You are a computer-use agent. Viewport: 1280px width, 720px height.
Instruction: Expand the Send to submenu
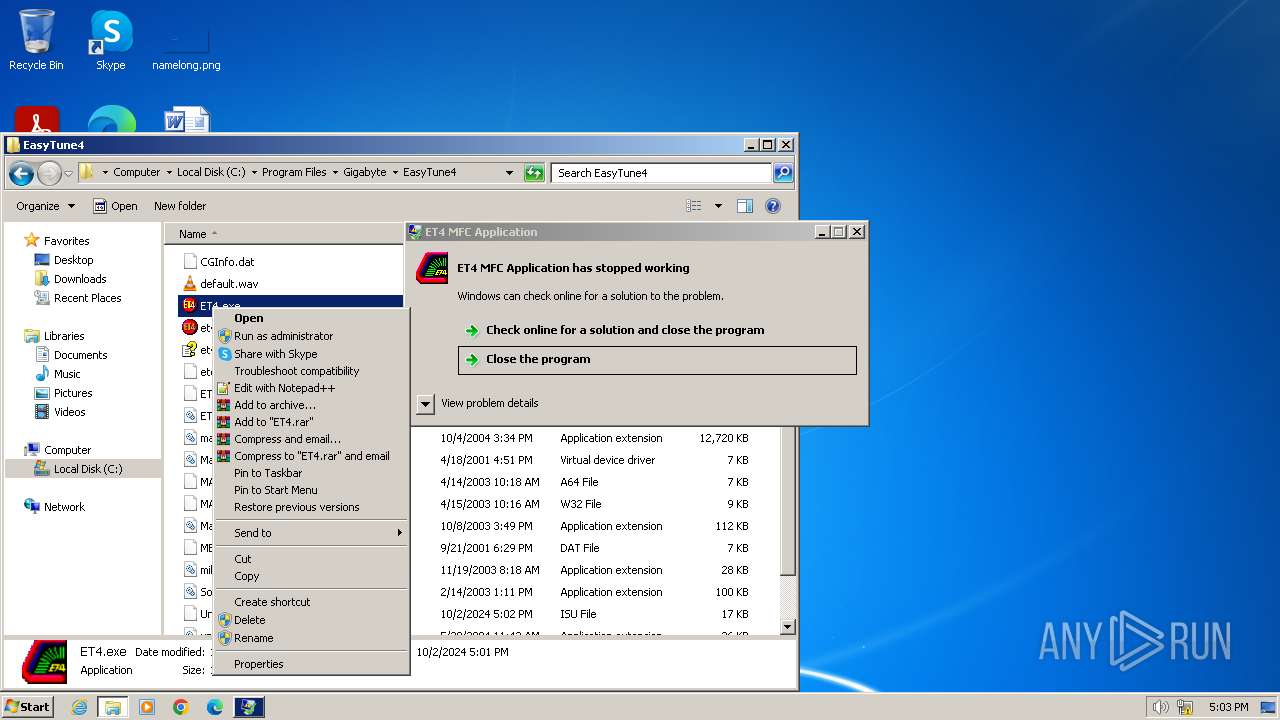[x=311, y=533]
